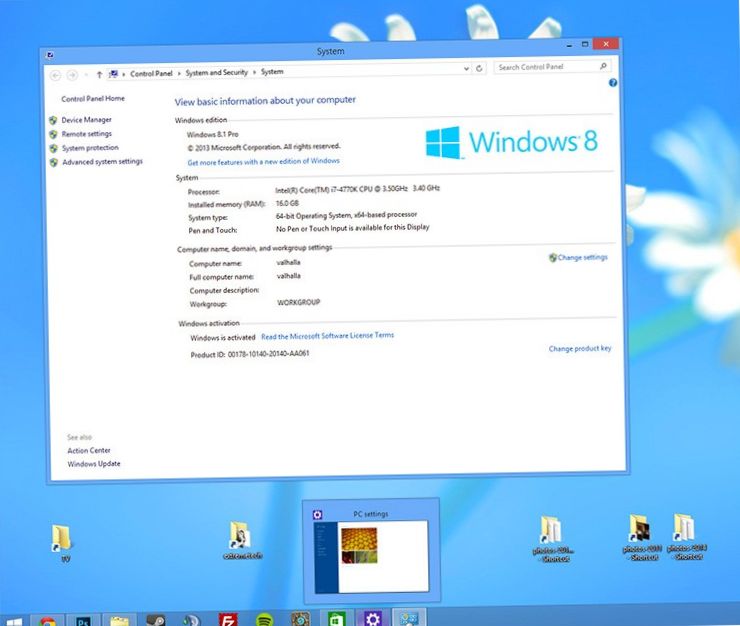Expand chevron after Control Panel in breadcrumb

pos(179,74)
